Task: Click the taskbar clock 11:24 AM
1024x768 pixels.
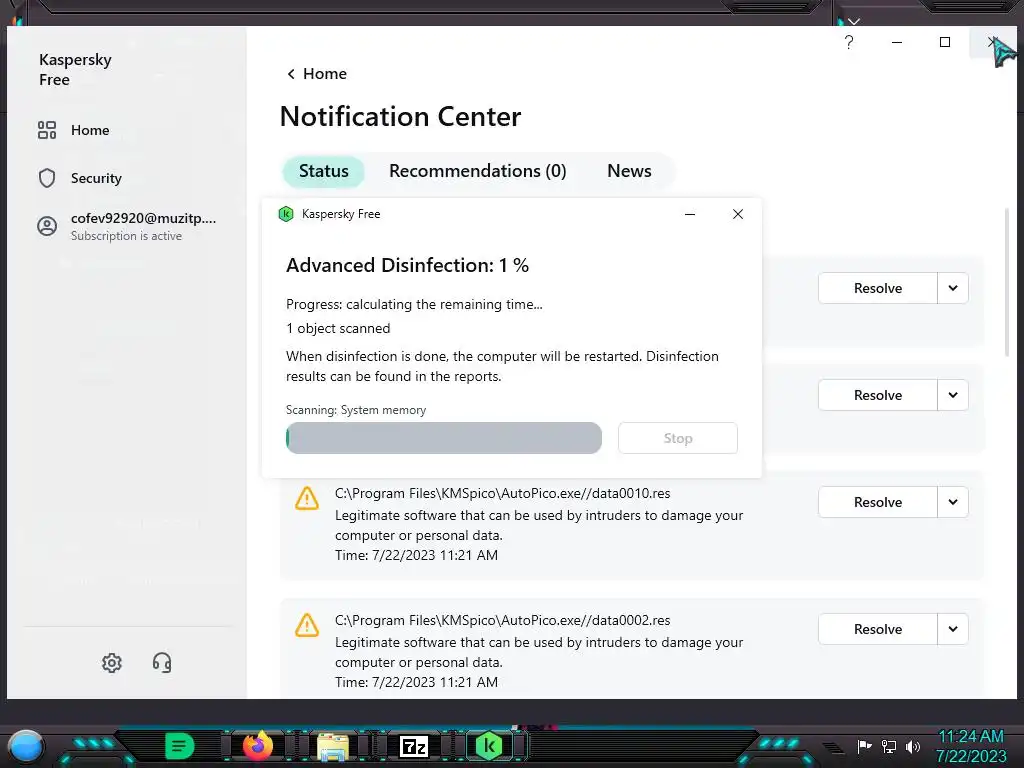Action: tap(970, 737)
